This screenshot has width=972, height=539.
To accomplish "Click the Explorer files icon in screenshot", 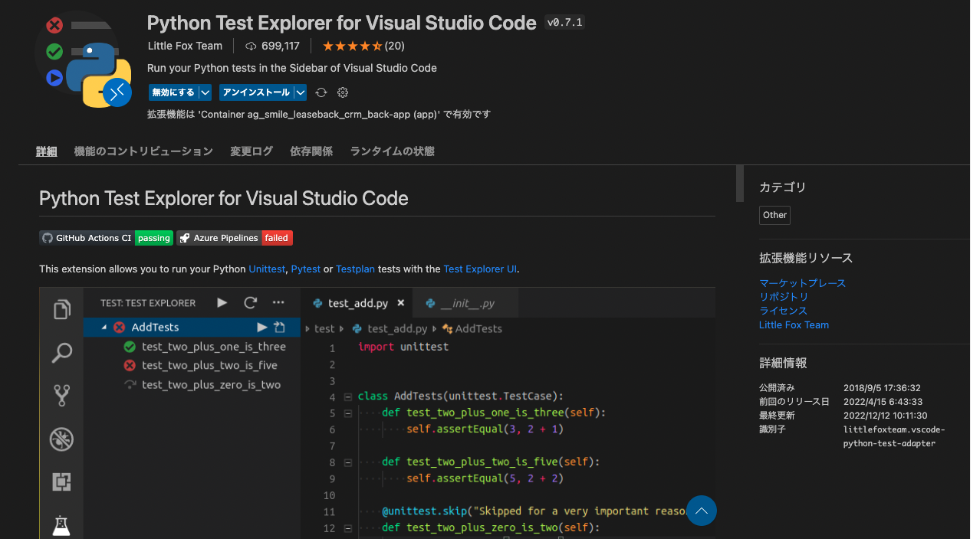I will [x=61, y=310].
